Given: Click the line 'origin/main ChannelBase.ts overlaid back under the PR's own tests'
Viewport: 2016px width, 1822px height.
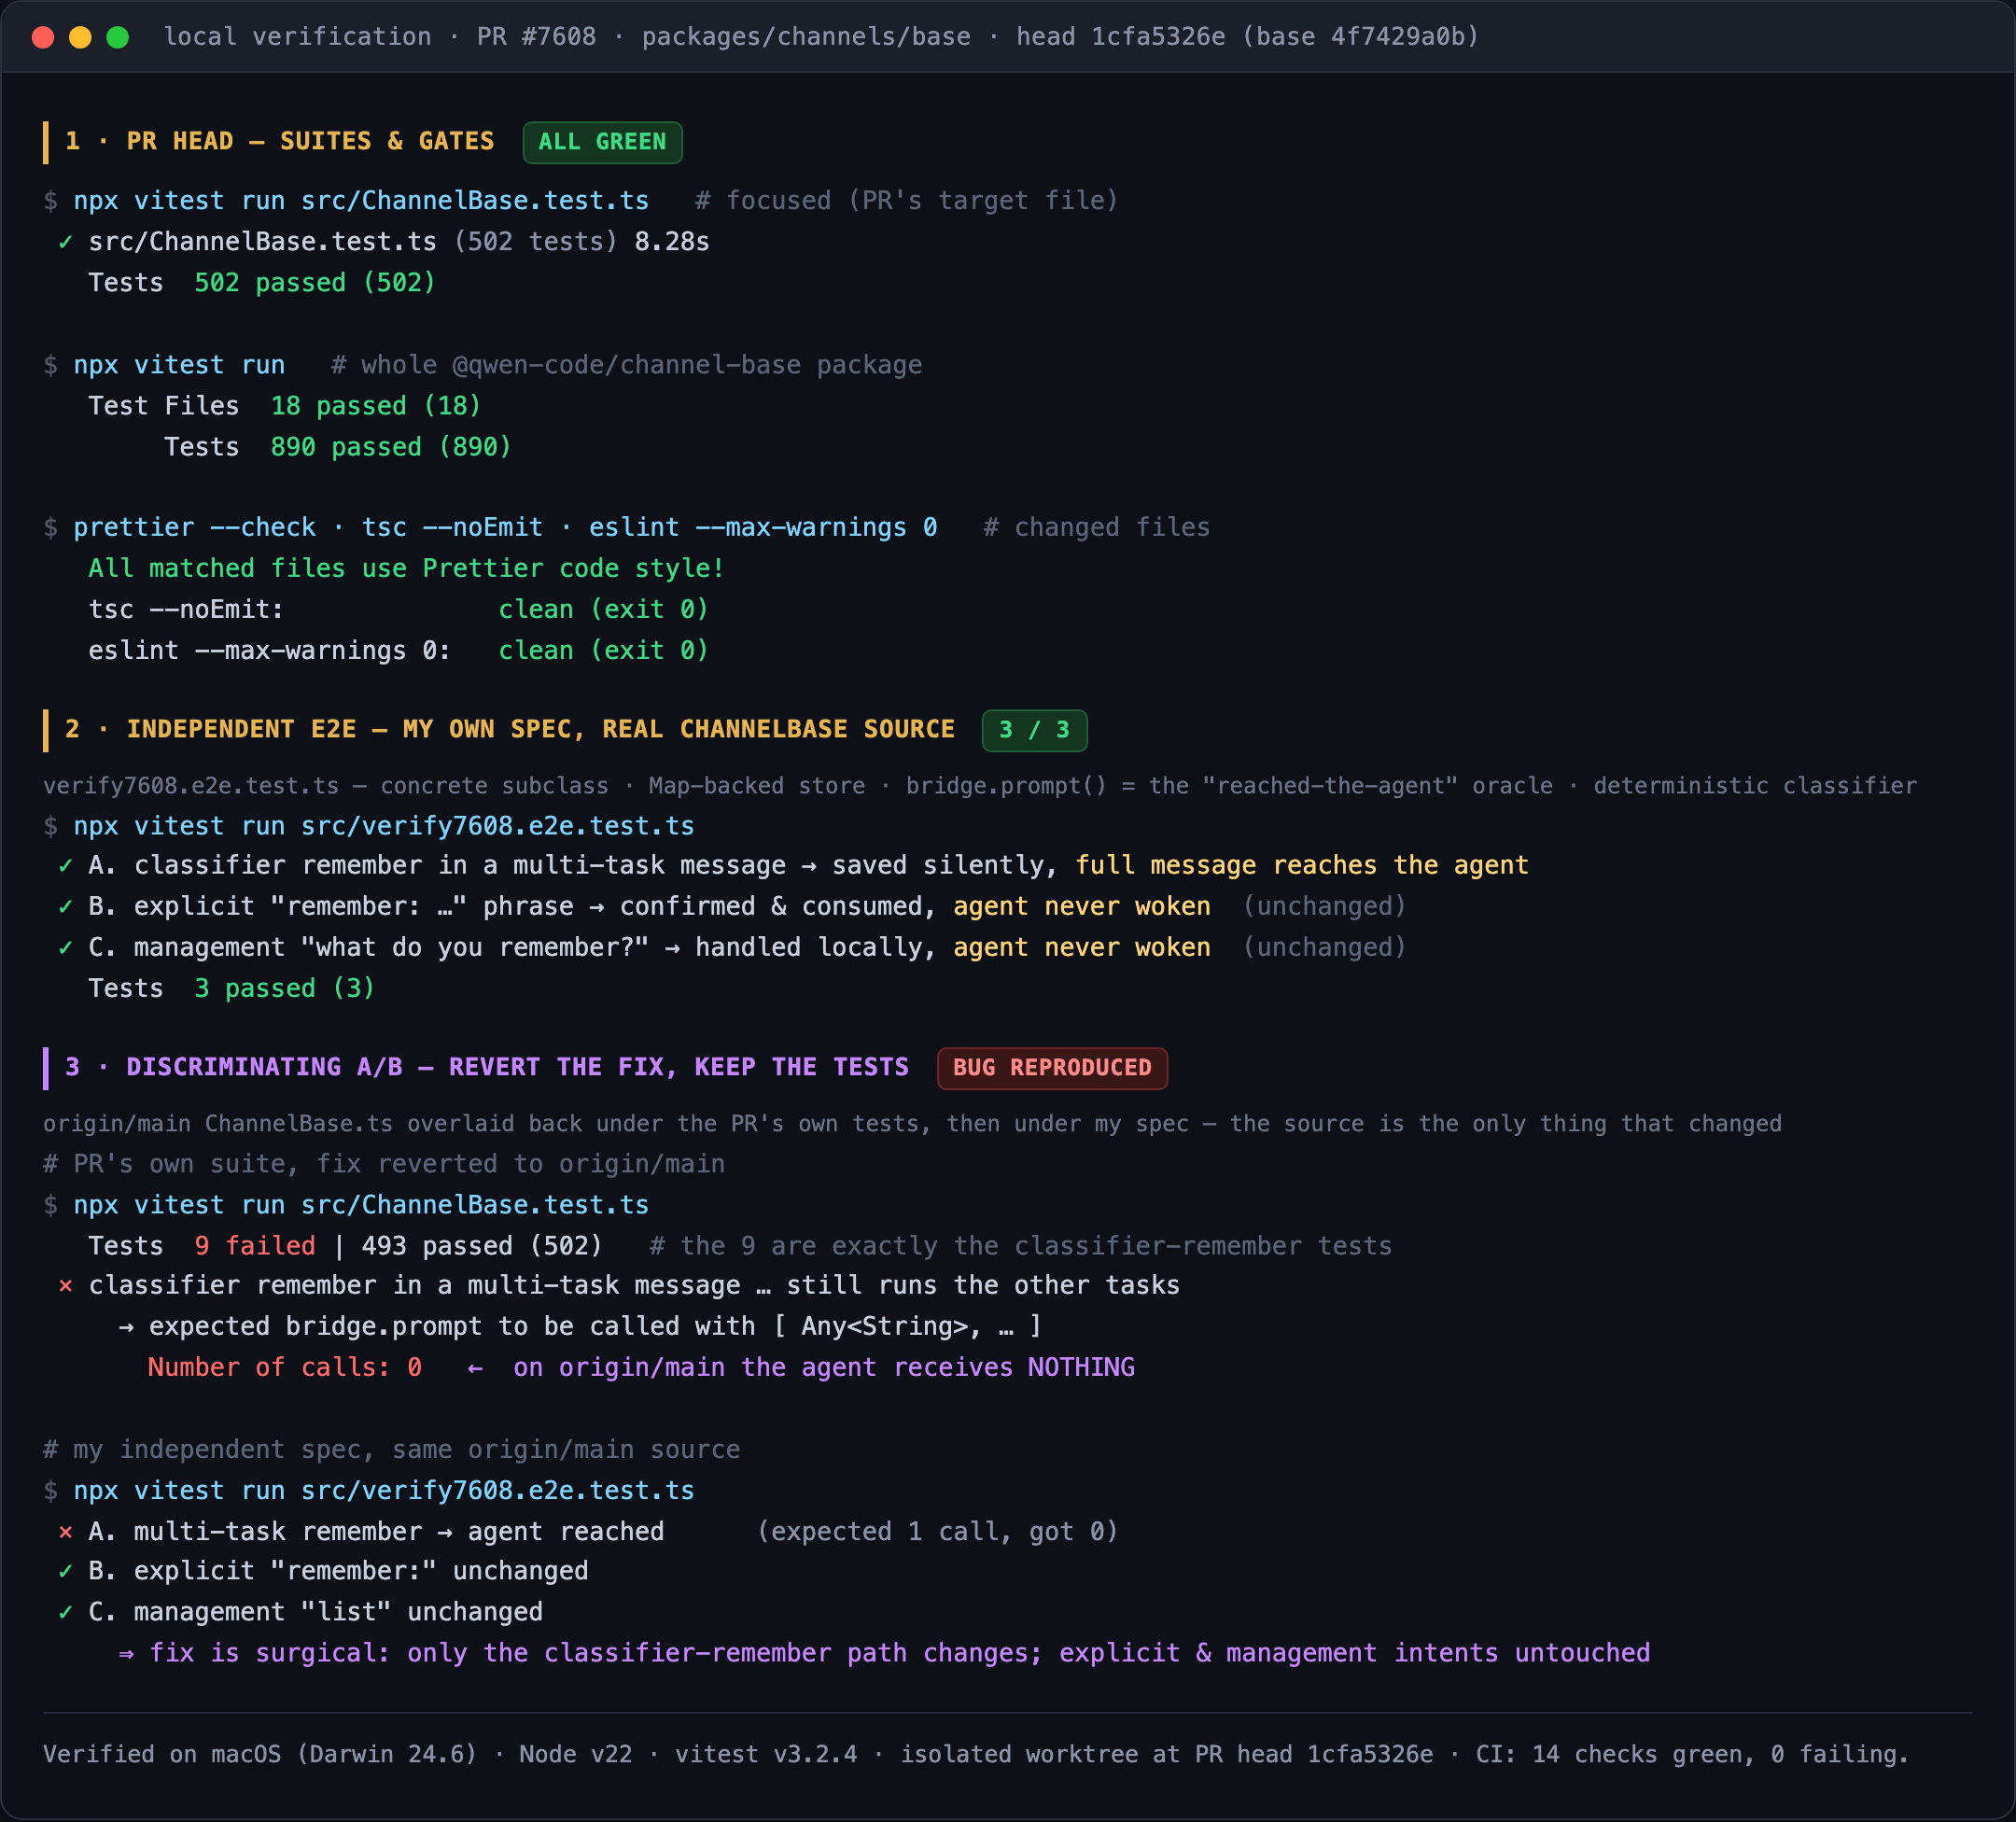Looking at the screenshot, I should [x=912, y=1124].
